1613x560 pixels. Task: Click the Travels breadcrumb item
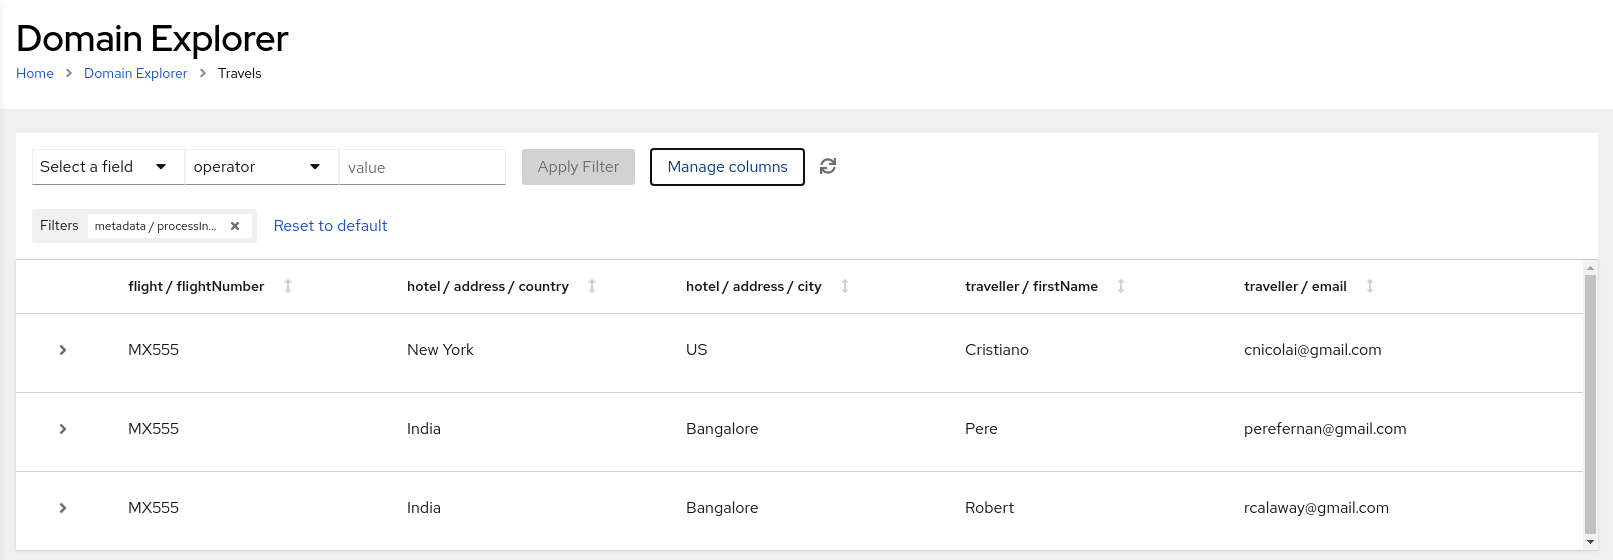pyautogui.click(x=240, y=73)
